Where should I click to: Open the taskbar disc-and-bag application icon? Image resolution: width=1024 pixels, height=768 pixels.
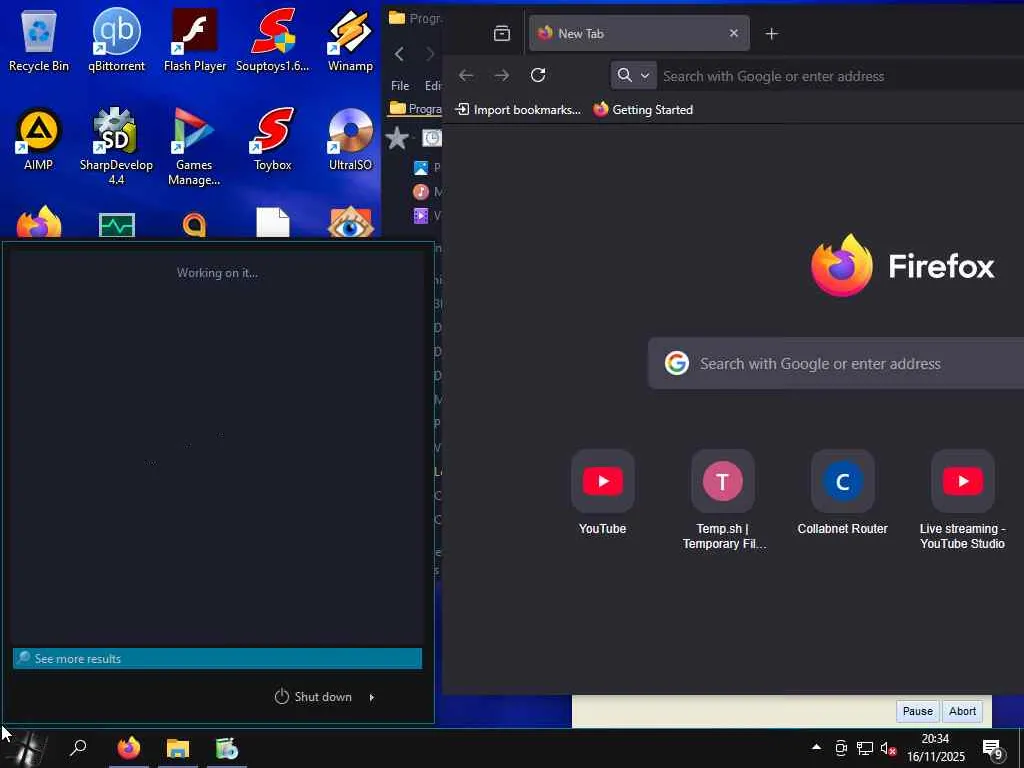click(x=227, y=748)
